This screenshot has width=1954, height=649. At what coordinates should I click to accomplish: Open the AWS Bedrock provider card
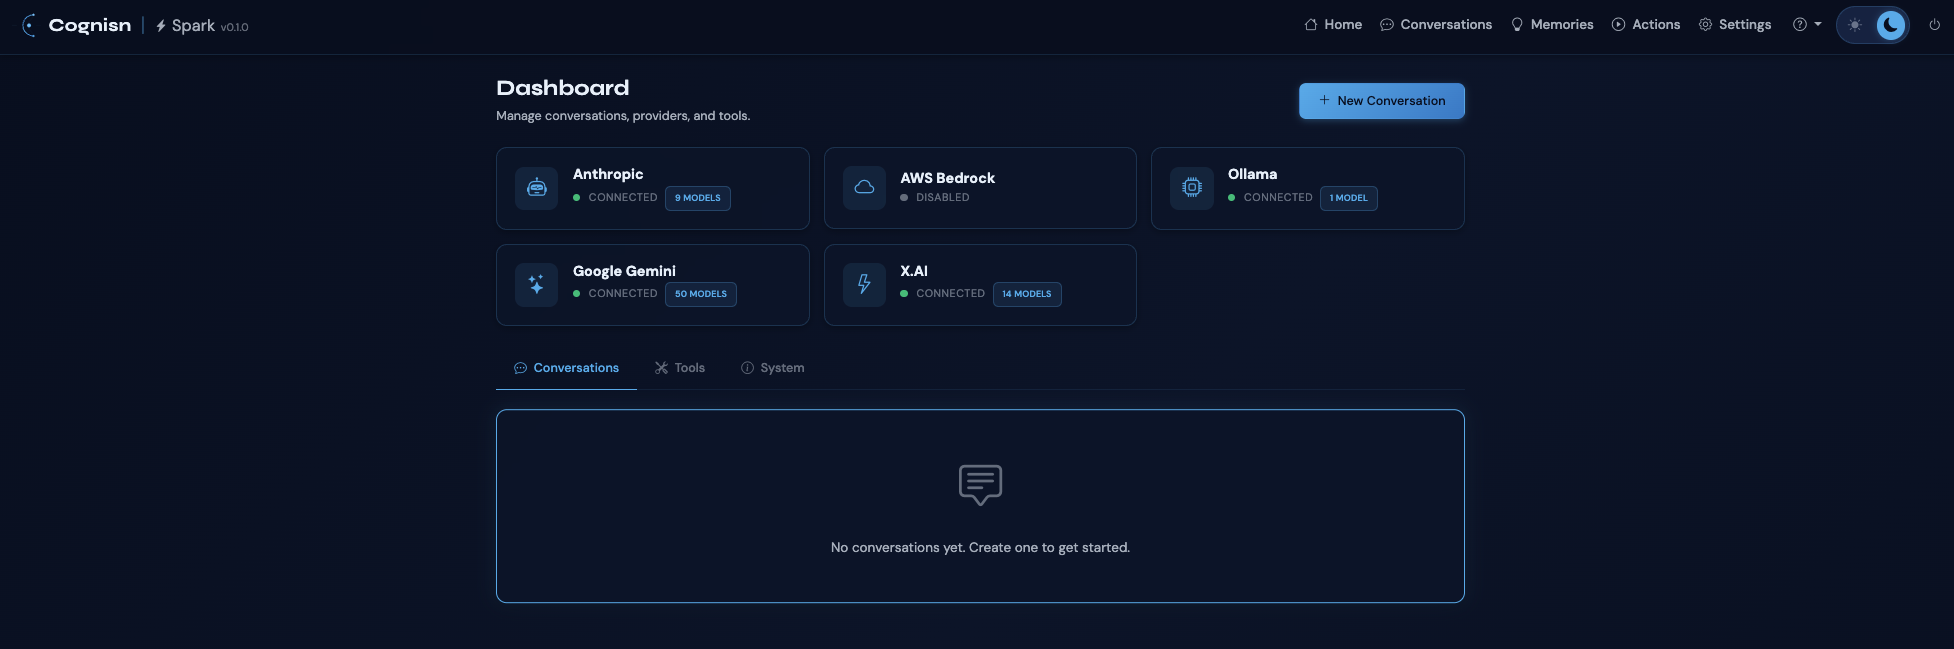(980, 188)
